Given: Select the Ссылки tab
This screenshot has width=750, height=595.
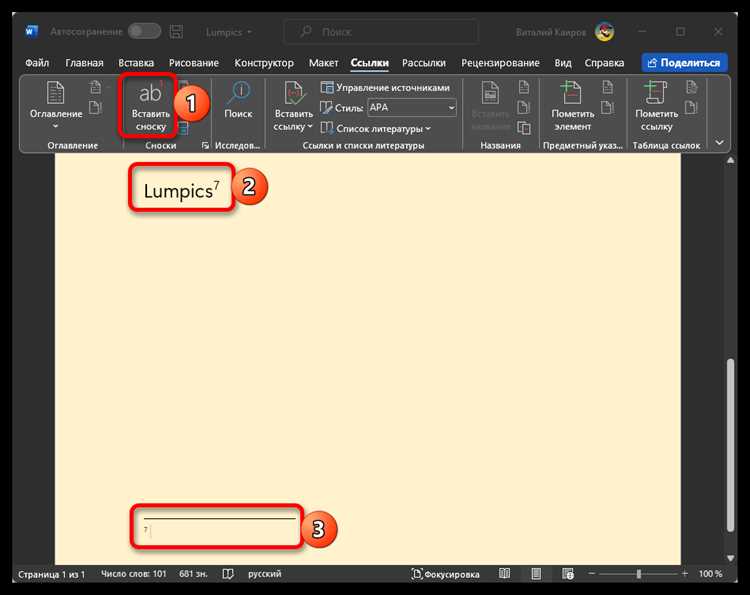Looking at the screenshot, I should (369, 63).
